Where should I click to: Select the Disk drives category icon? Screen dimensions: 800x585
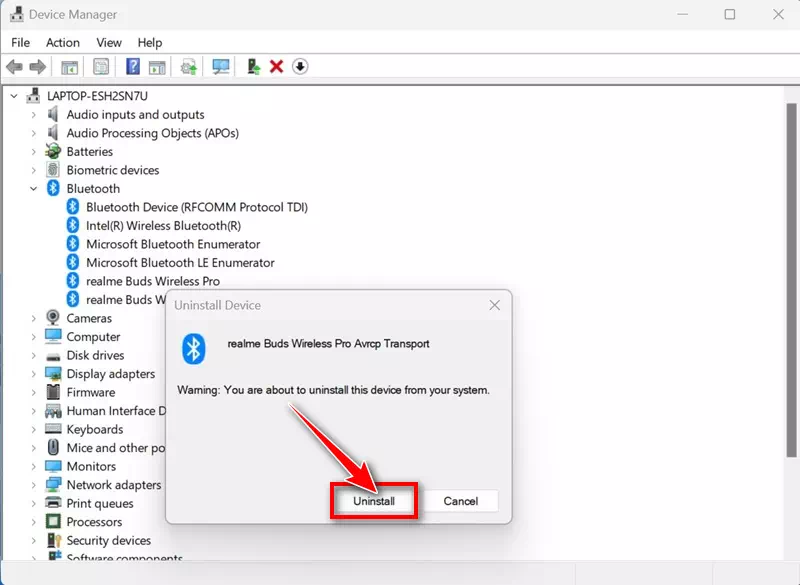point(53,356)
